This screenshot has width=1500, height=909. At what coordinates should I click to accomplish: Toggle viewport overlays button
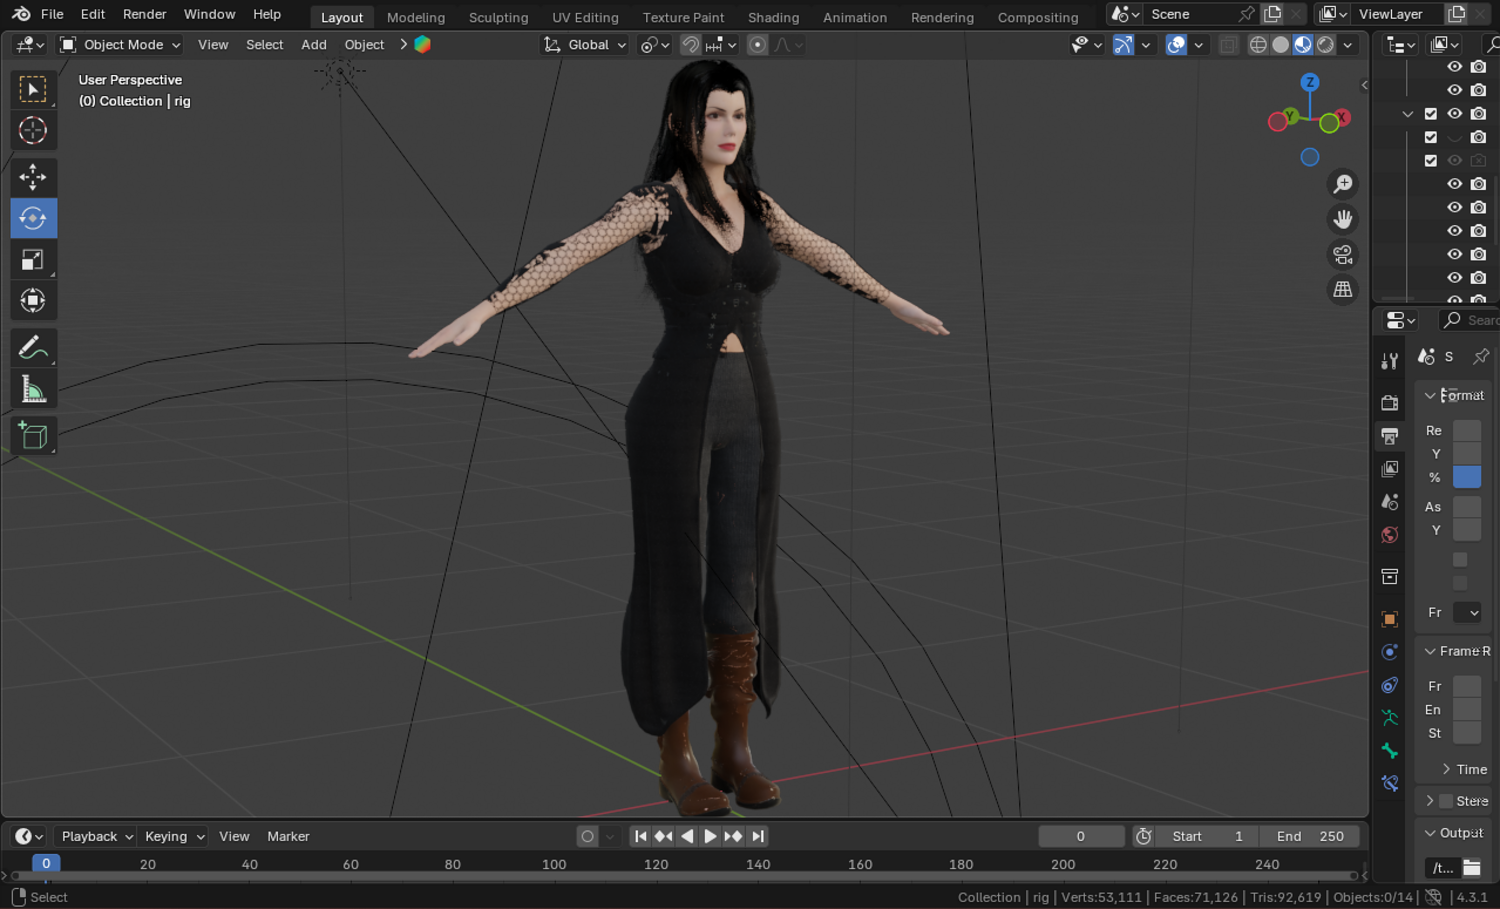[1176, 45]
